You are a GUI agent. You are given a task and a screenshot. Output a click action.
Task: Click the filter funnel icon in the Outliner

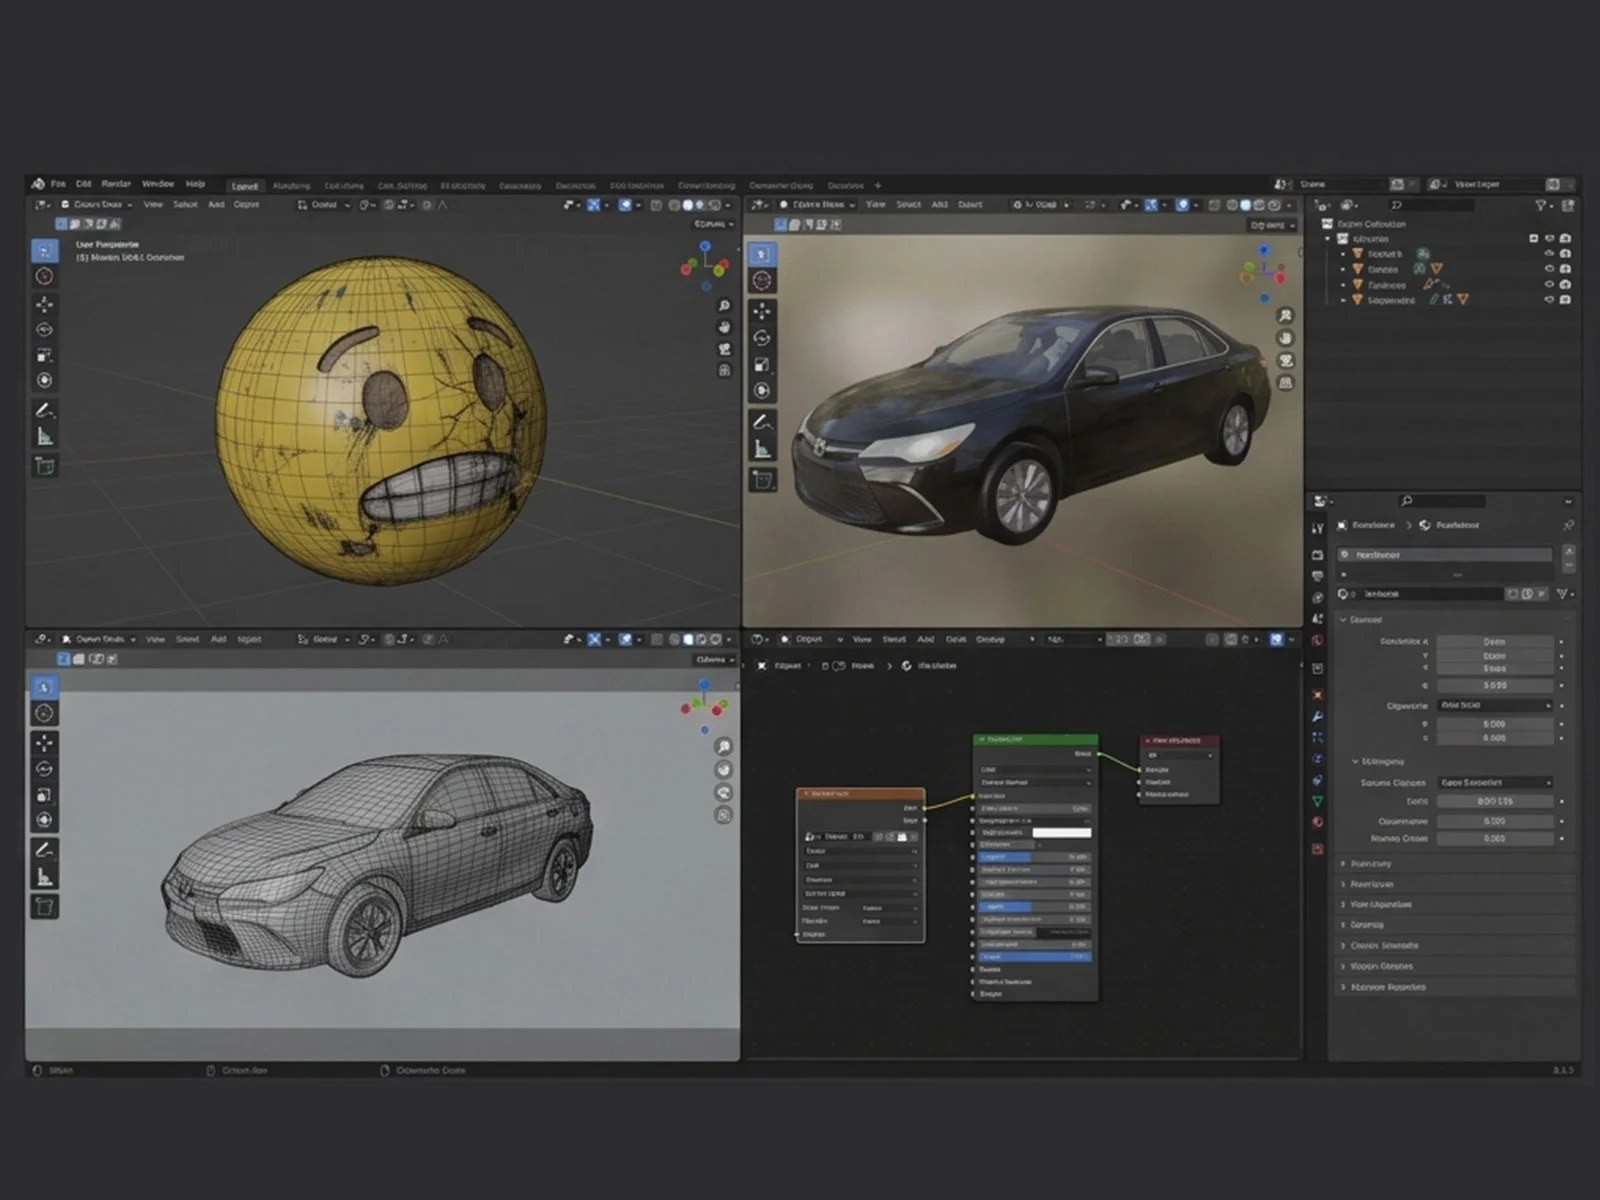coord(1541,205)
